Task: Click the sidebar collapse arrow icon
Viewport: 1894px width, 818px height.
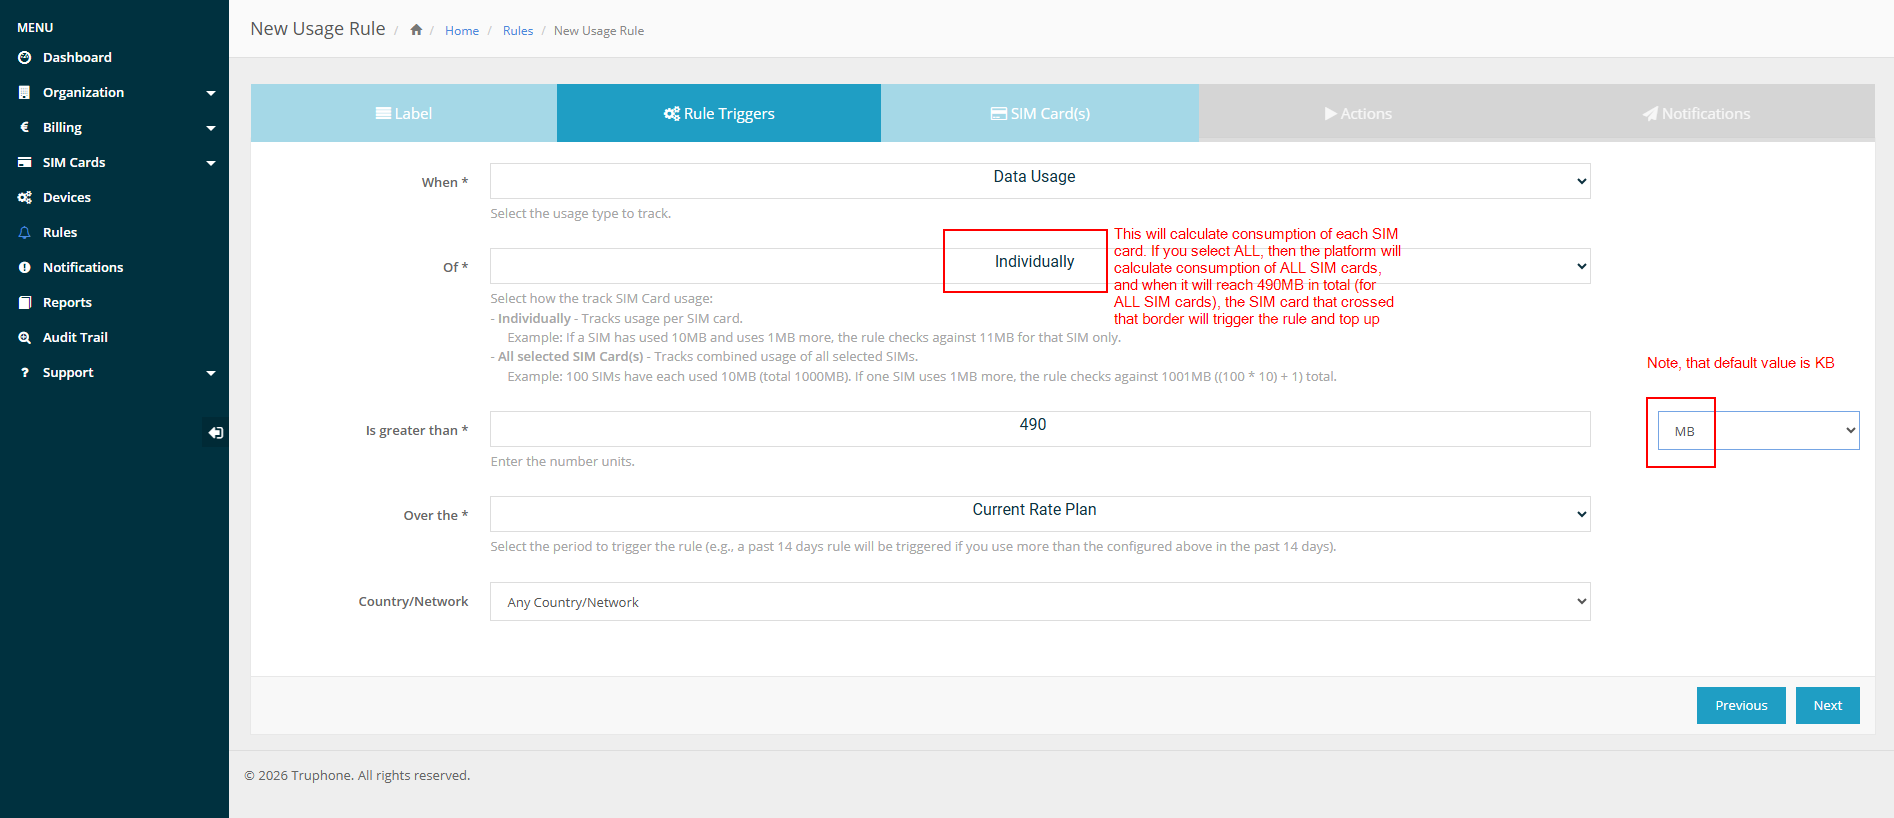Action: (x=215, y=433)
